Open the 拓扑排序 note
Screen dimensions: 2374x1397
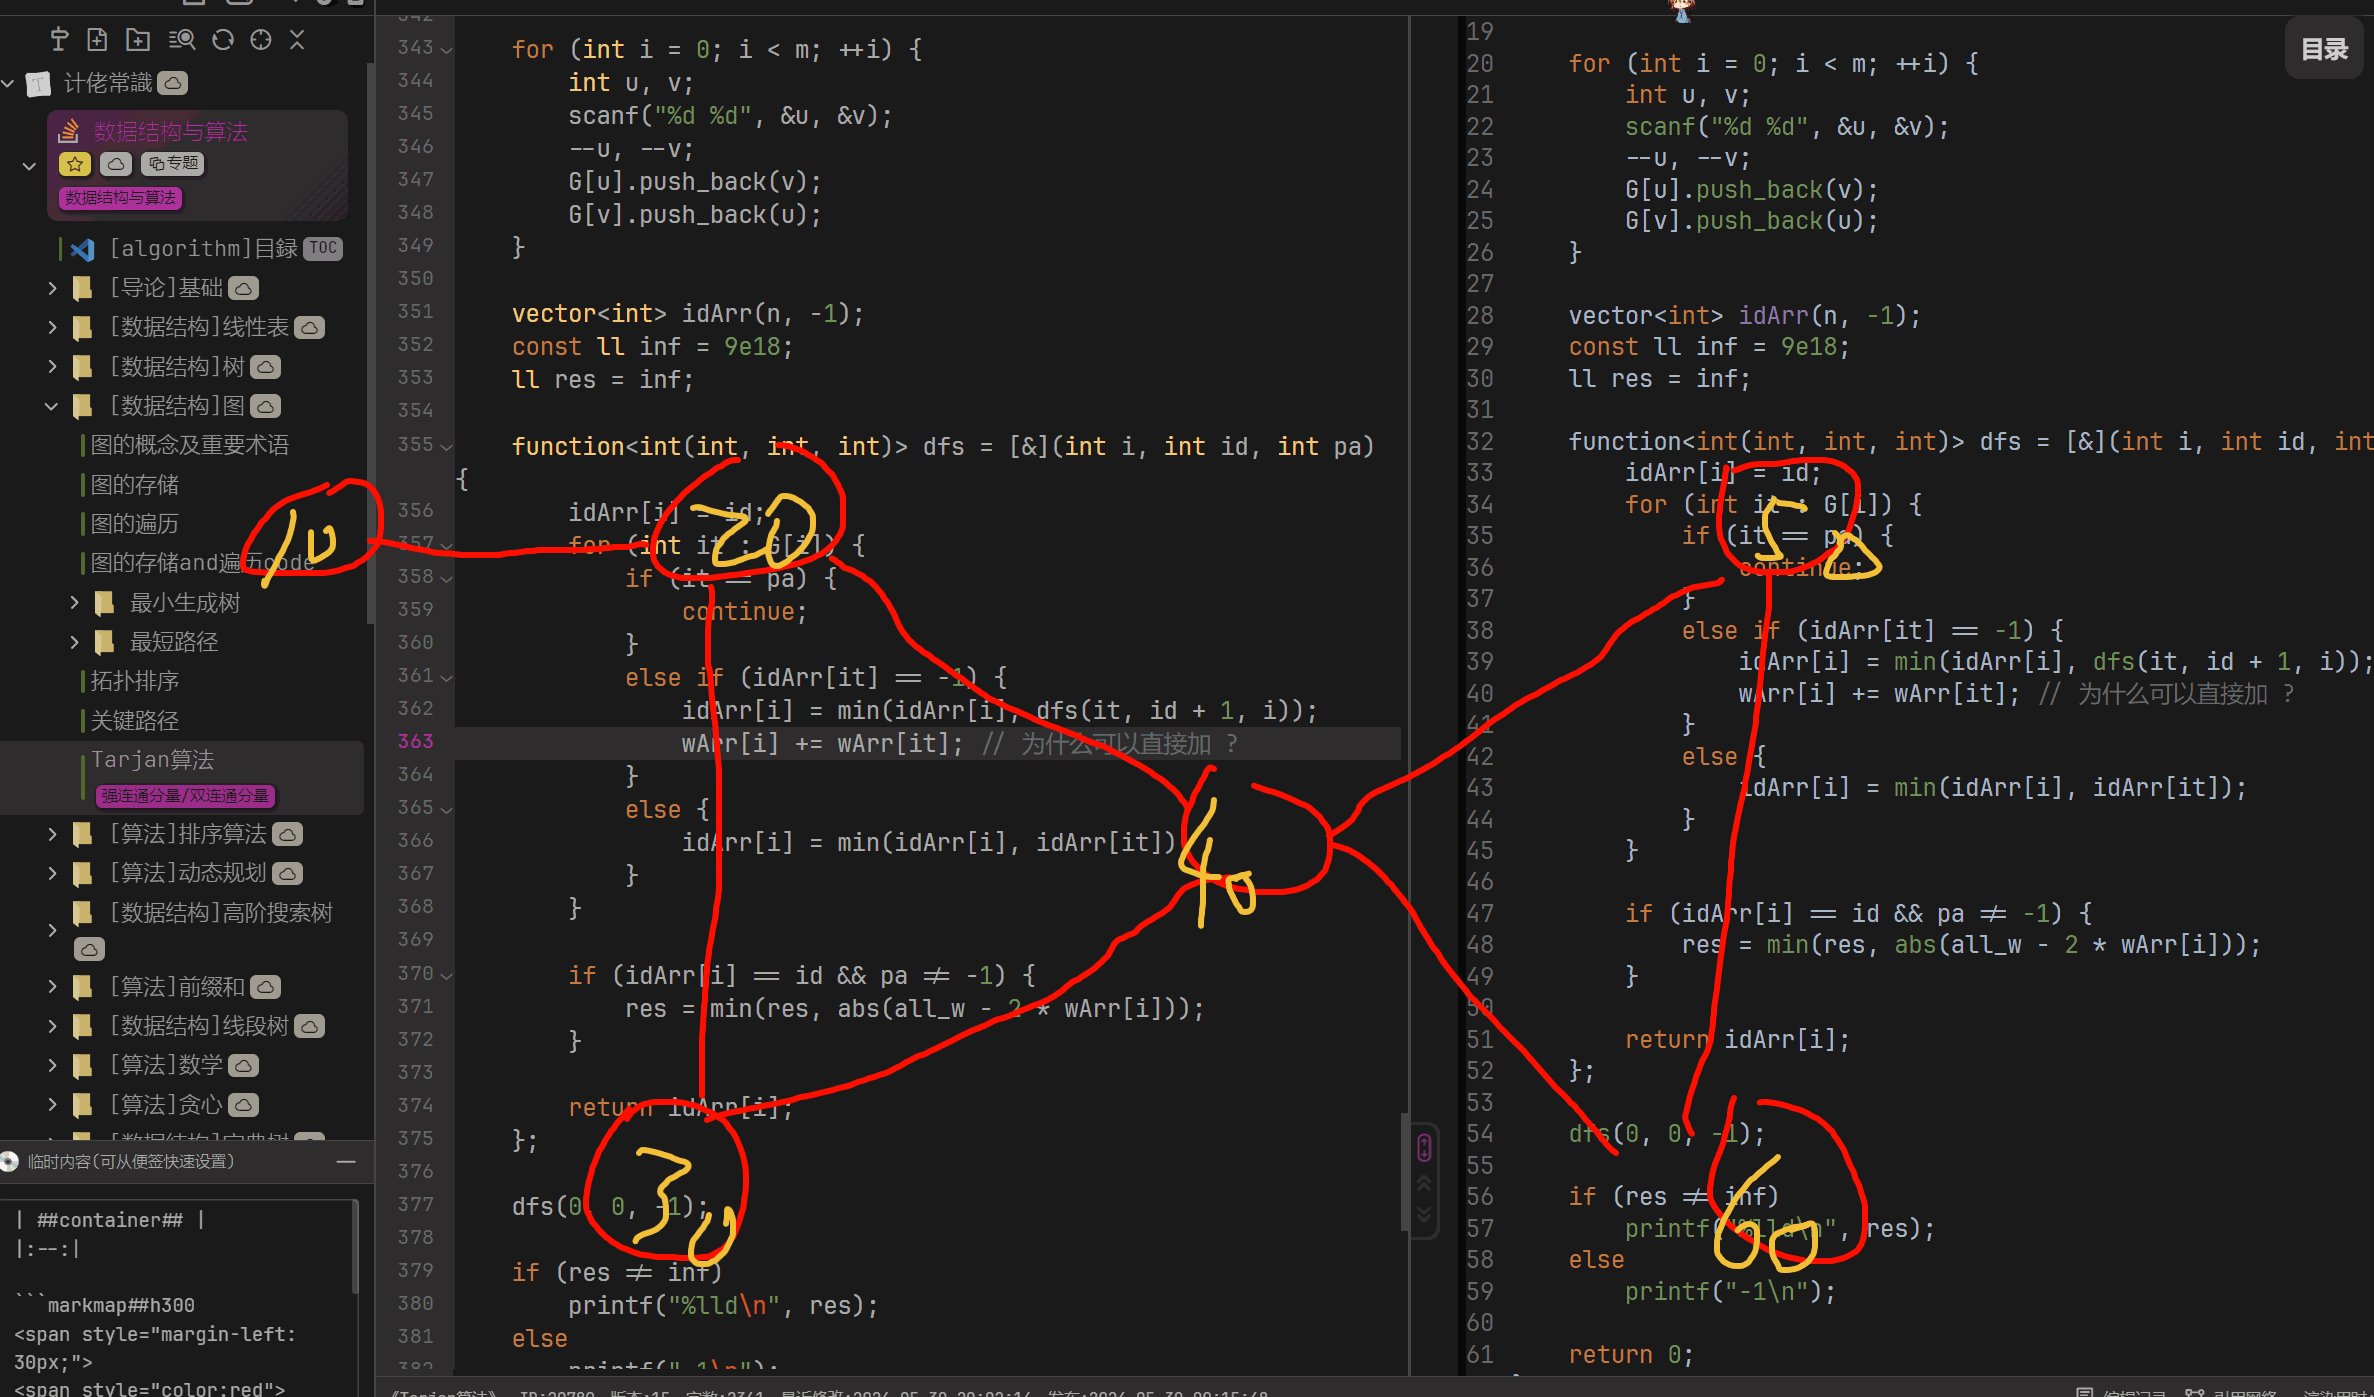(134, 681)
